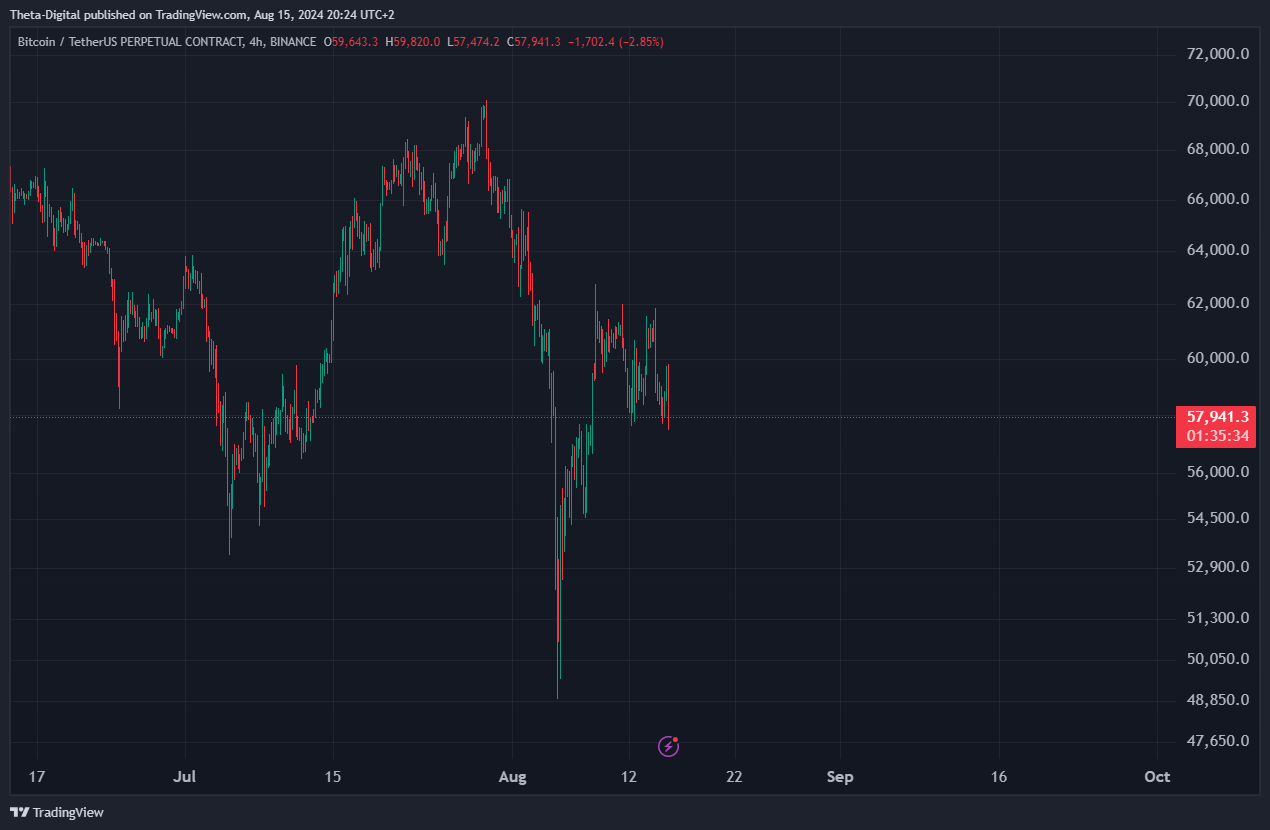Click the 72,000.0 price axis label
This screenshot has height=830, width=1270.
coord(1217,53)
